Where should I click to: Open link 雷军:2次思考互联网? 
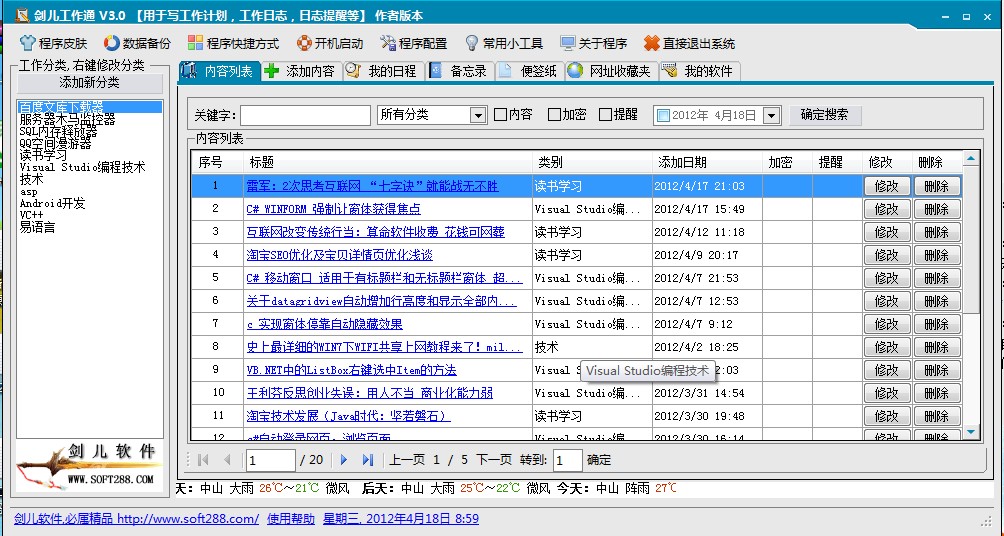click(372, 186)
